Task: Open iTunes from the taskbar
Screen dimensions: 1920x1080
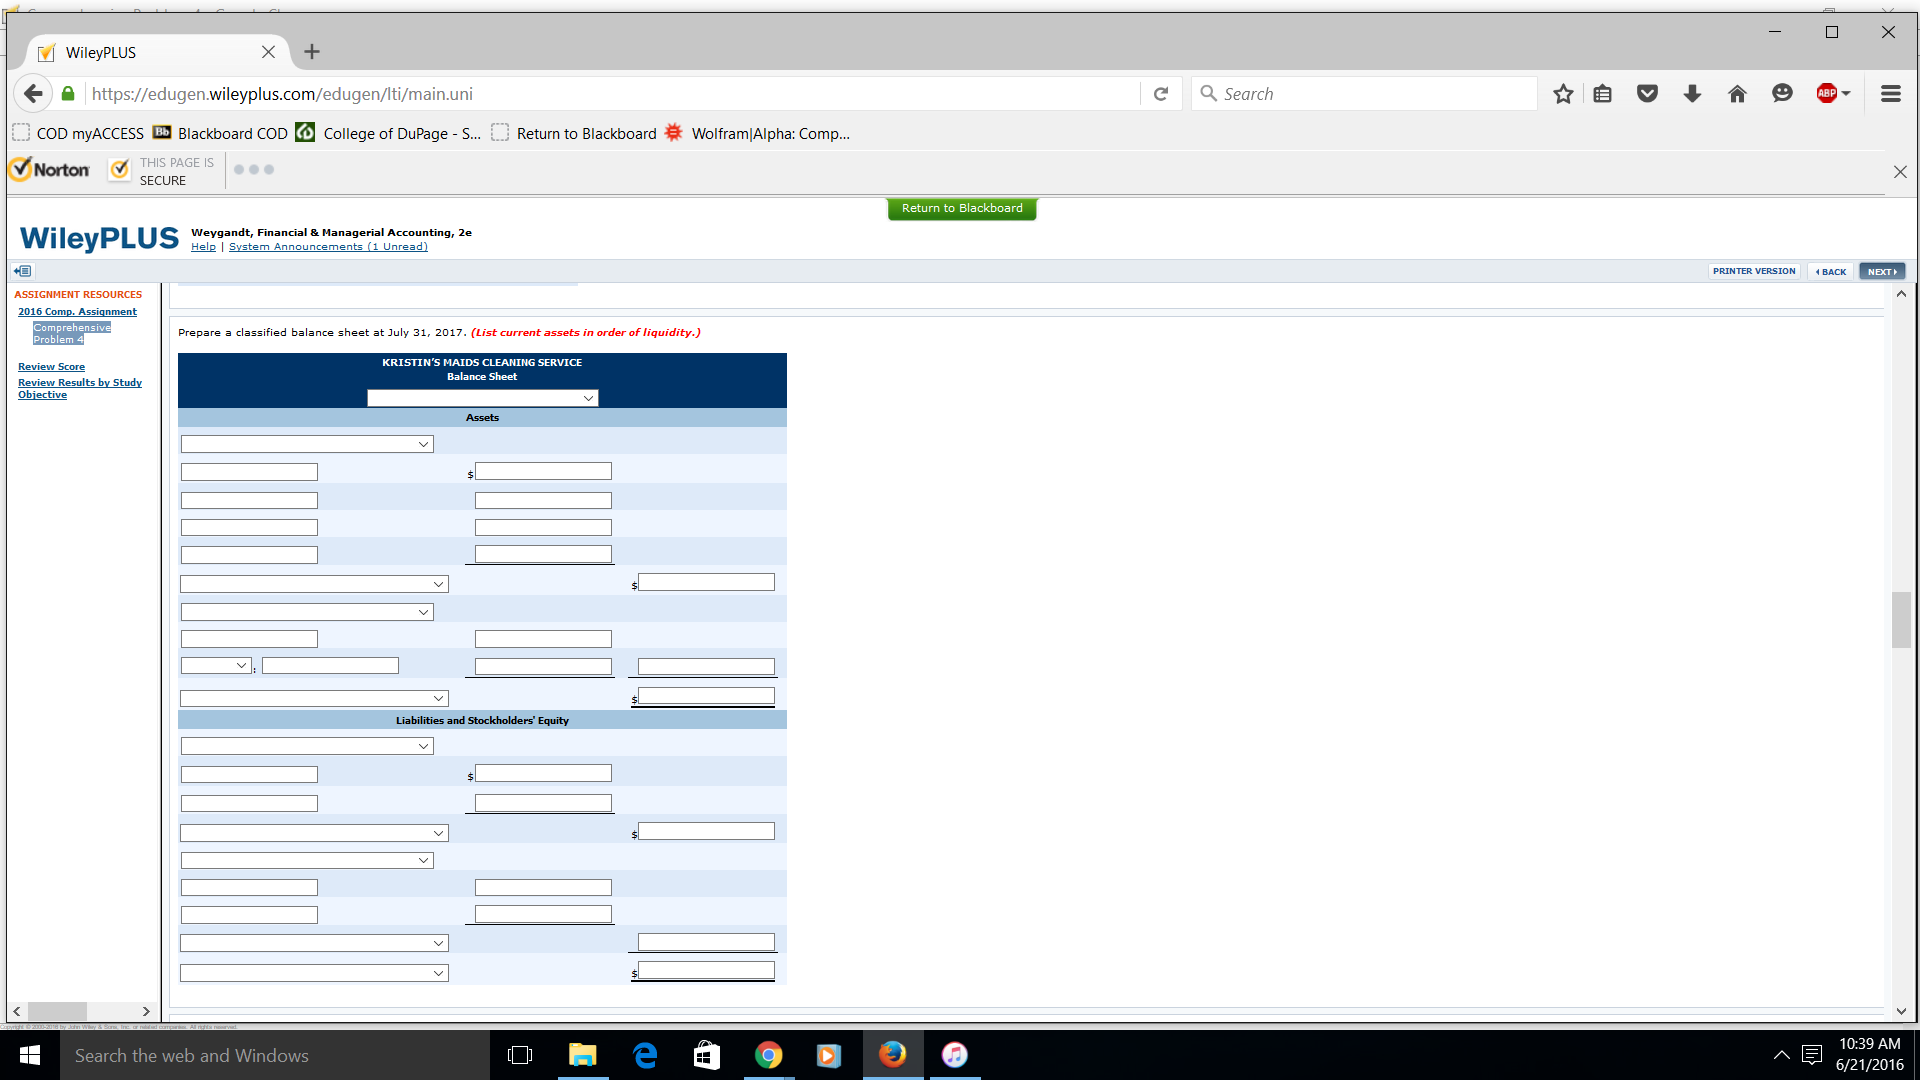Action: [x=954, y=1055]
